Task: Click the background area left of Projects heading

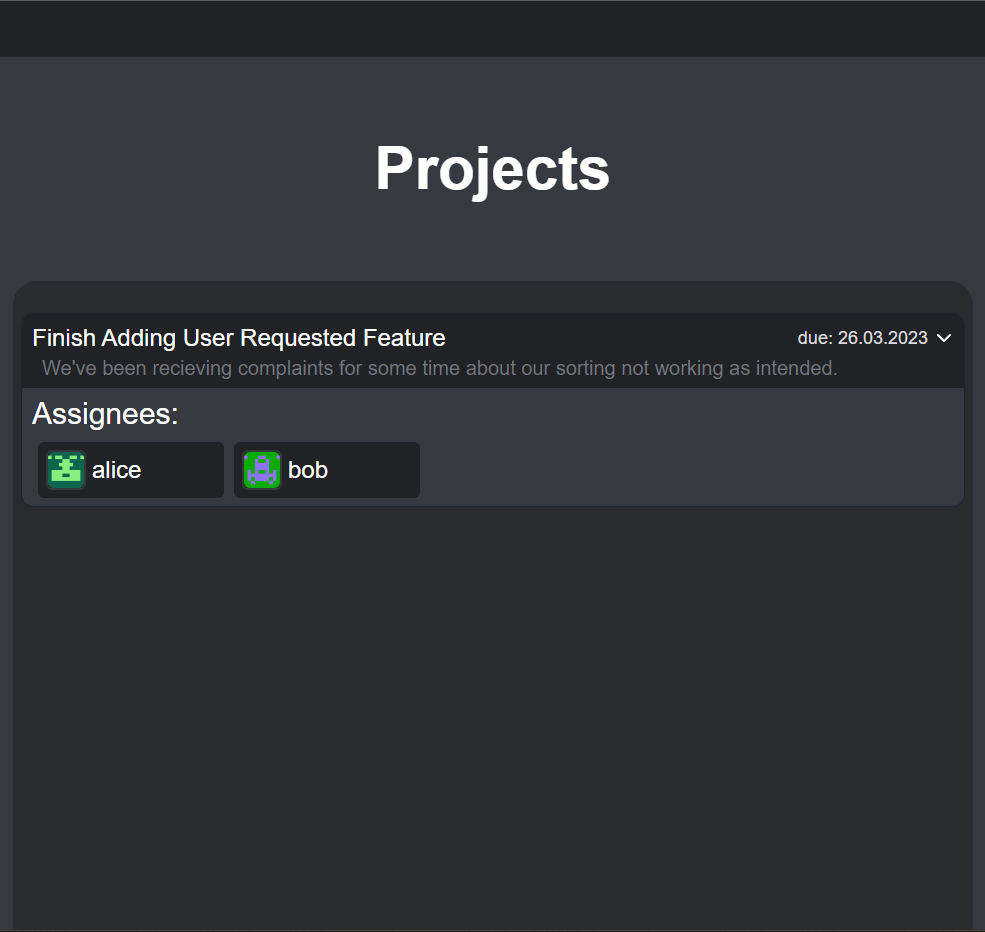Action: point(180,168)
